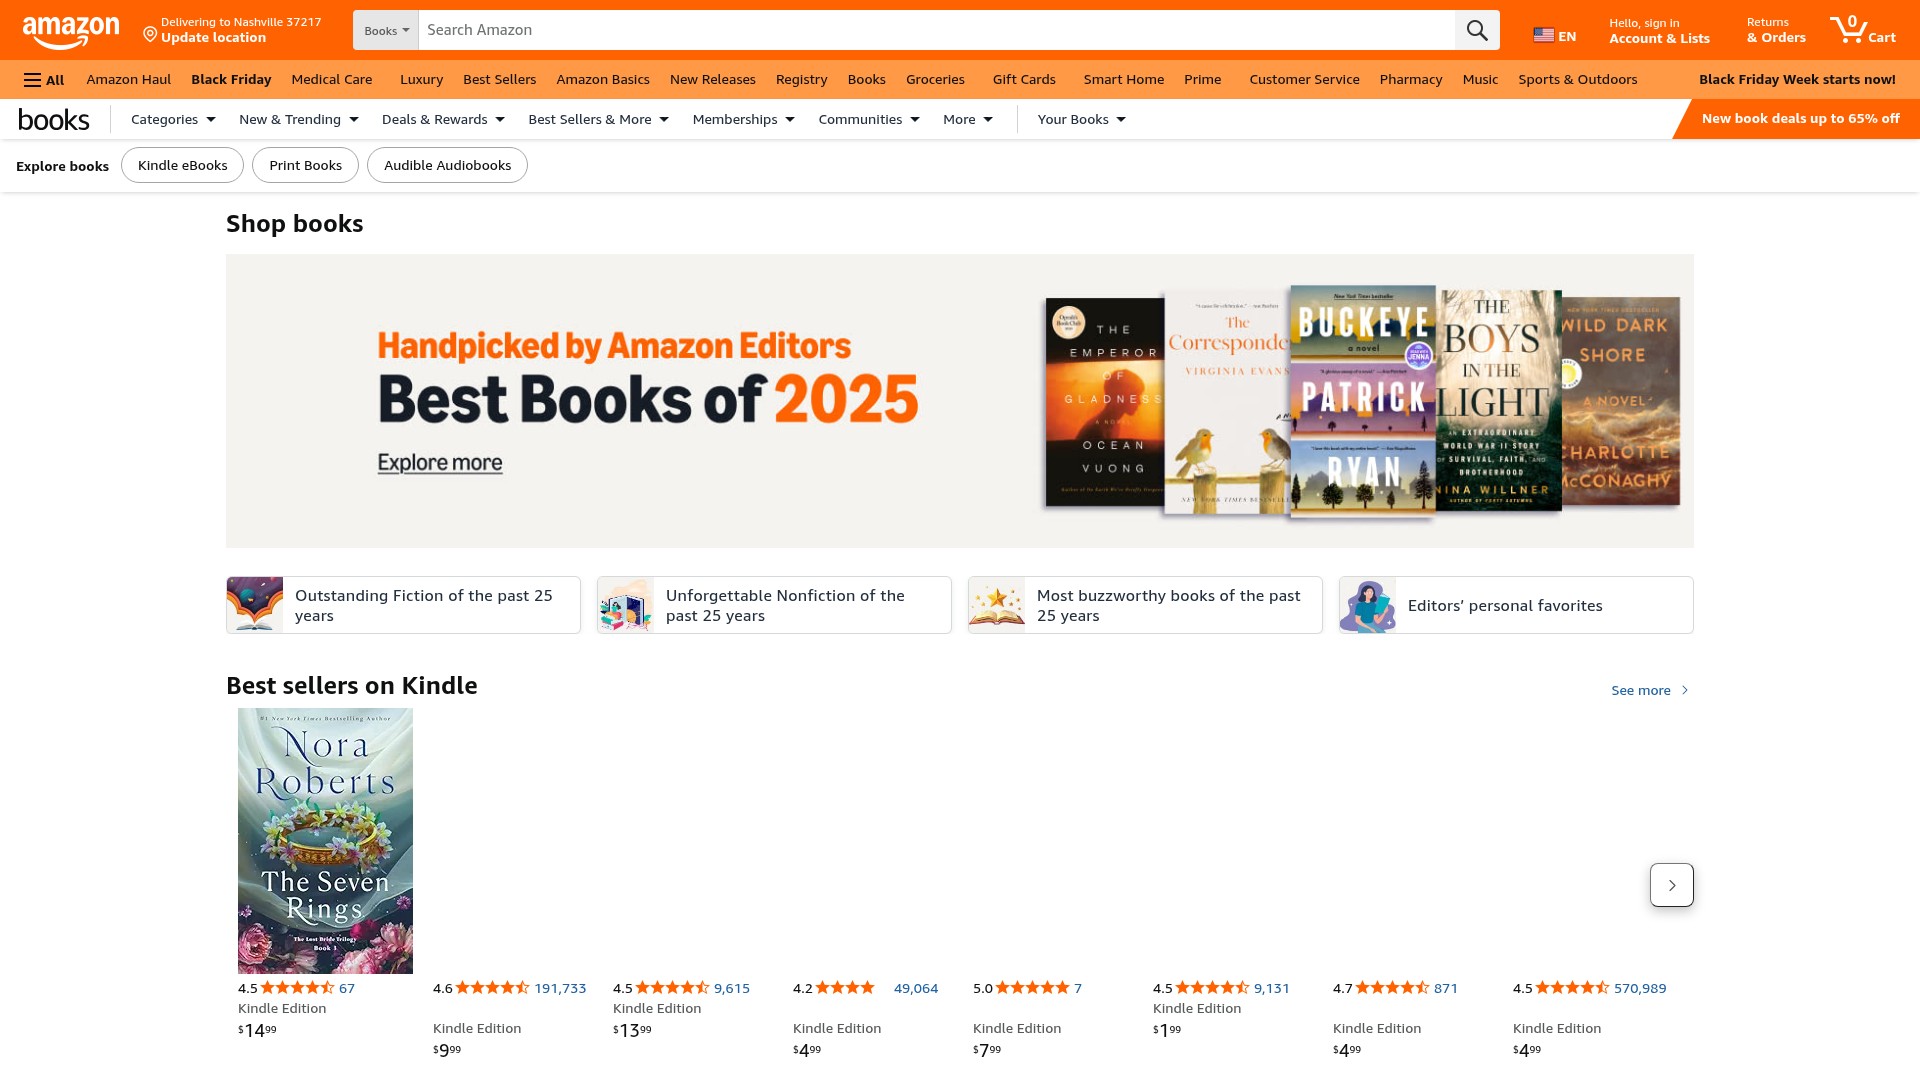Click the books logo
This screenshot has height=1080, width=1920.
tap(54, 119)
